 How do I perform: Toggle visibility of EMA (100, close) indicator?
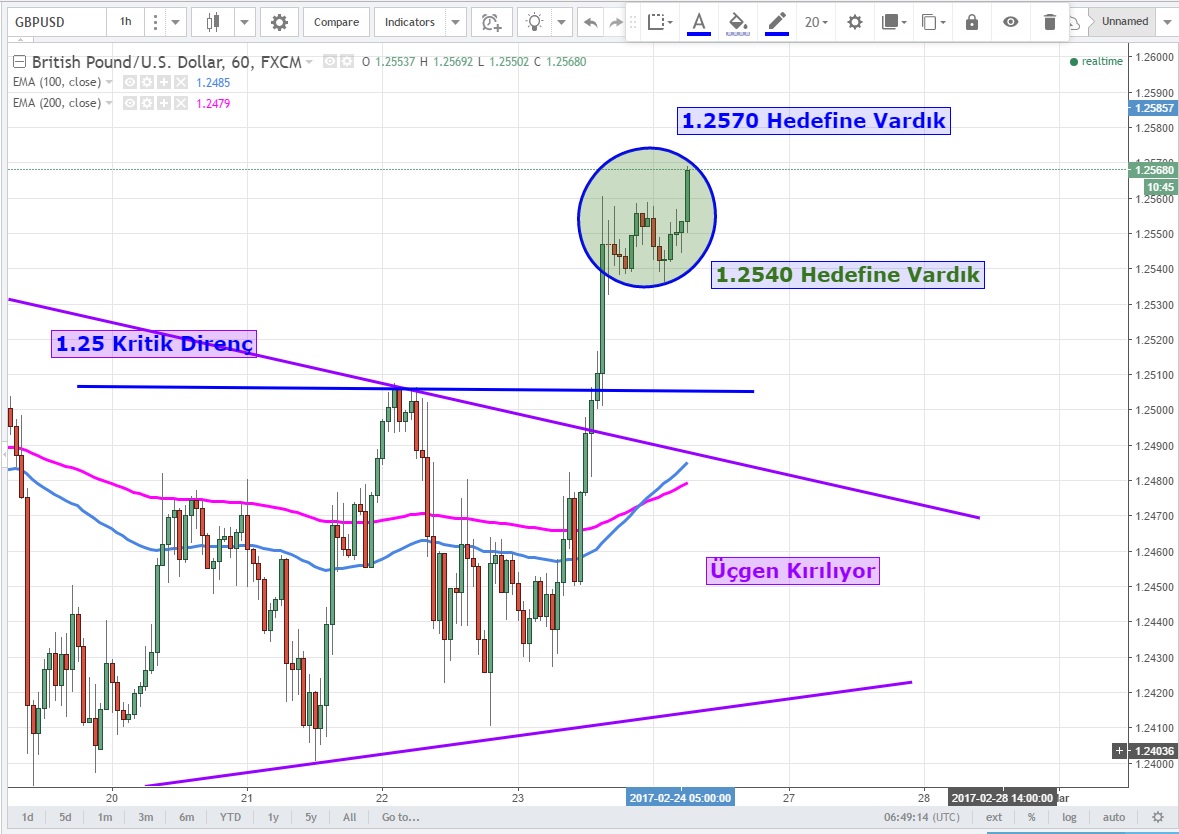tap(130, 82)
